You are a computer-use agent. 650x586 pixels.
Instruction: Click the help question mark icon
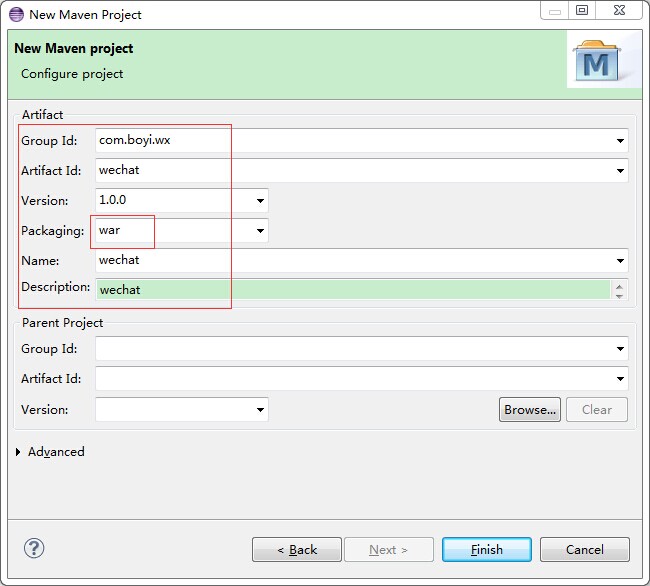[x=34, y=548]
